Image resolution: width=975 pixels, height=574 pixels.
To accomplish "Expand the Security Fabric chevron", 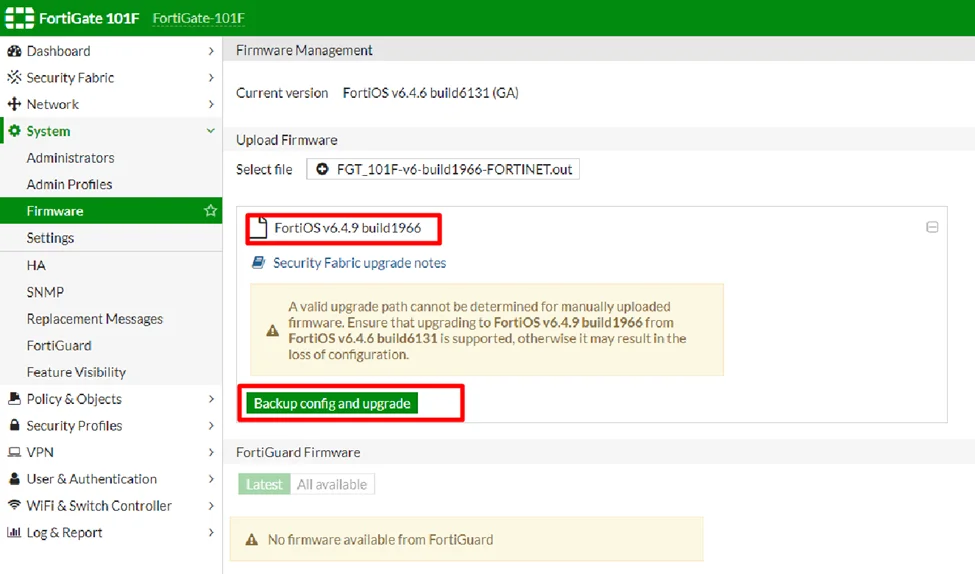I will (211, 77).
